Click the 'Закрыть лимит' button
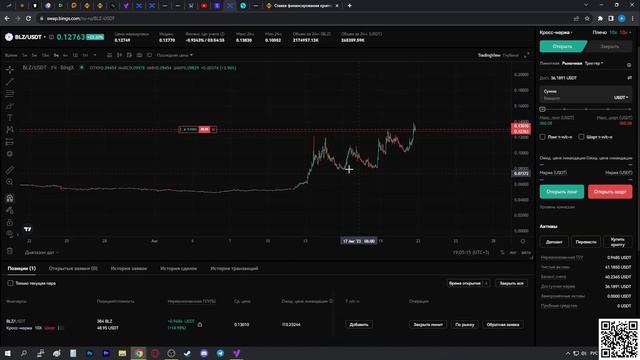The height and width of the screenshot is (360, 640). pos(428,325)
